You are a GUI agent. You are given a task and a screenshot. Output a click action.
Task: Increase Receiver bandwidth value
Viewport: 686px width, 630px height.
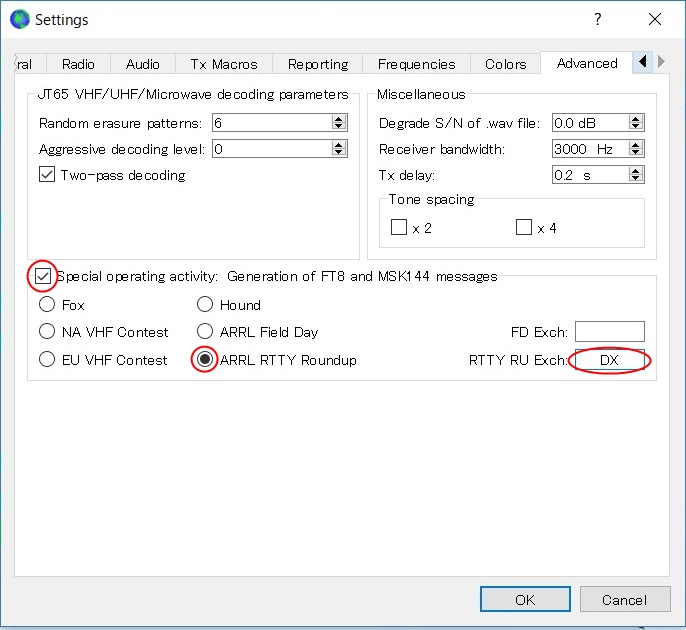[636, 145]
